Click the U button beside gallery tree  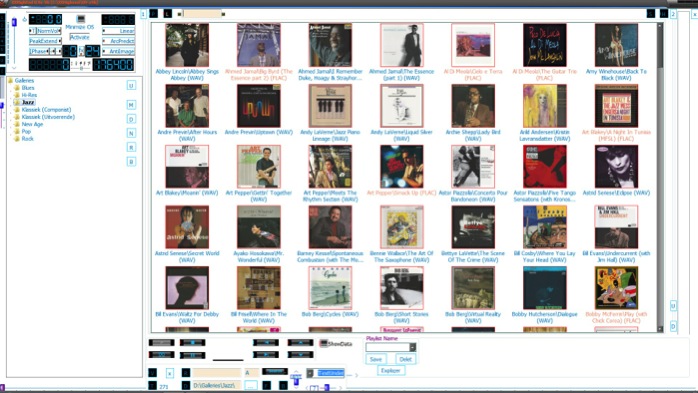click(131, 85)
